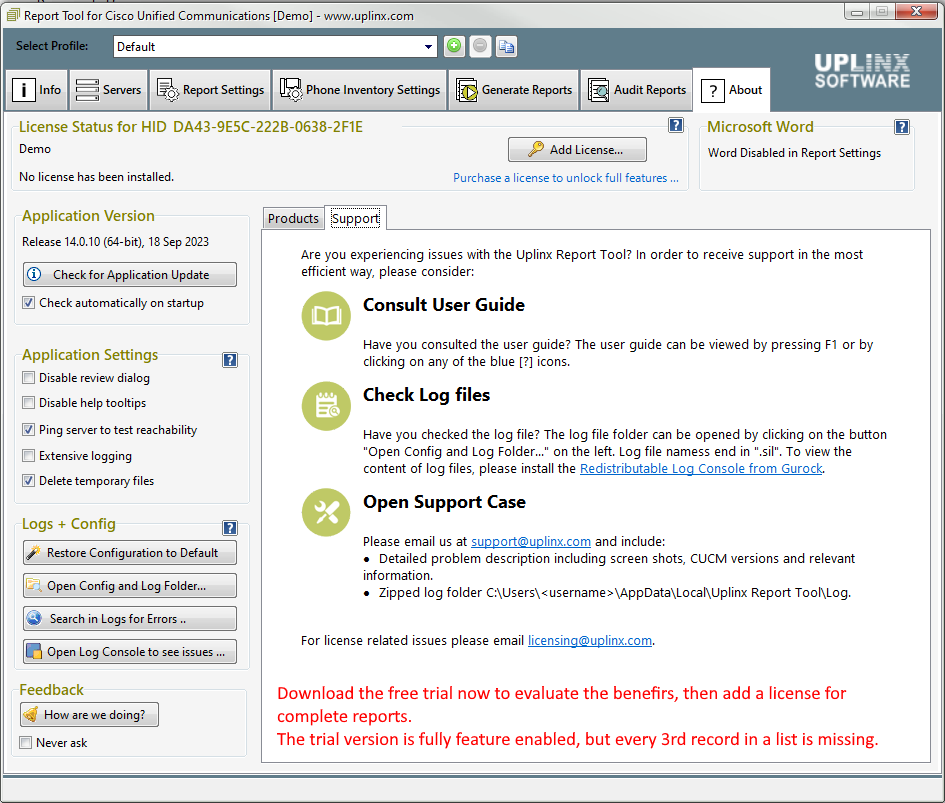Click the Check Log files round icon
This screenshot has width=945, height=803.
coord(326,406)
